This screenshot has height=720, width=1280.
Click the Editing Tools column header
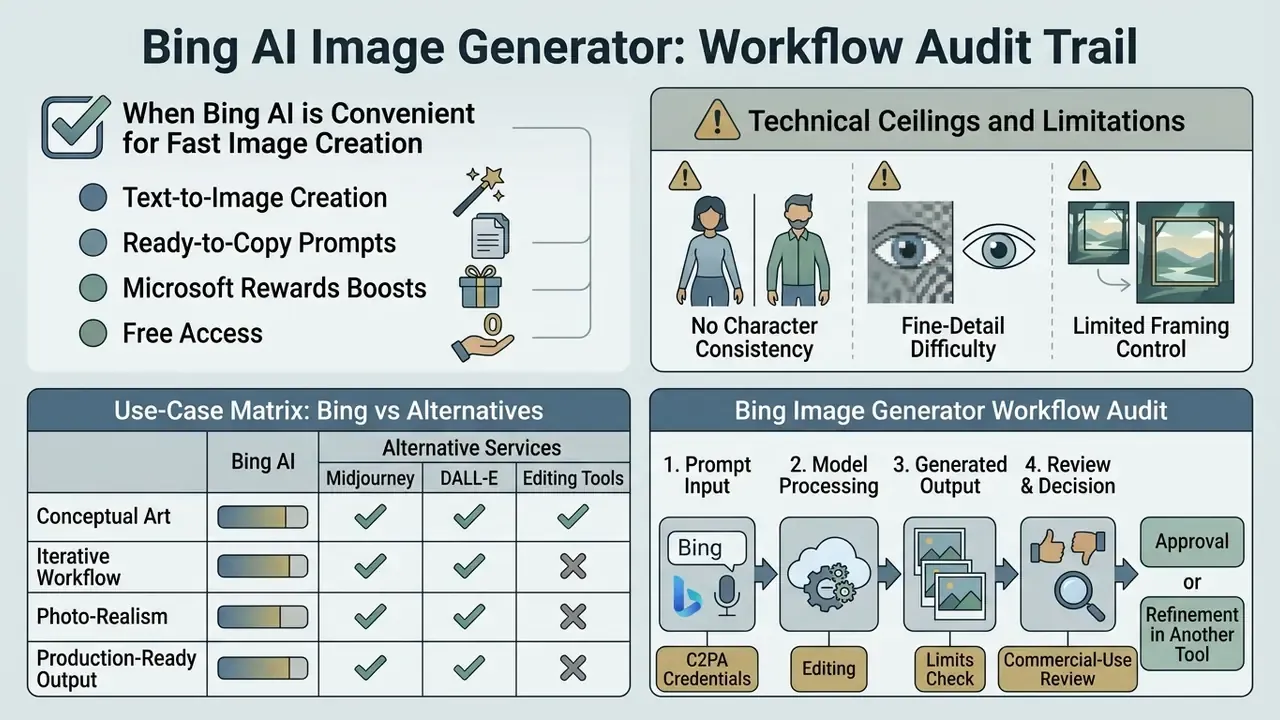tap(573, 478)
